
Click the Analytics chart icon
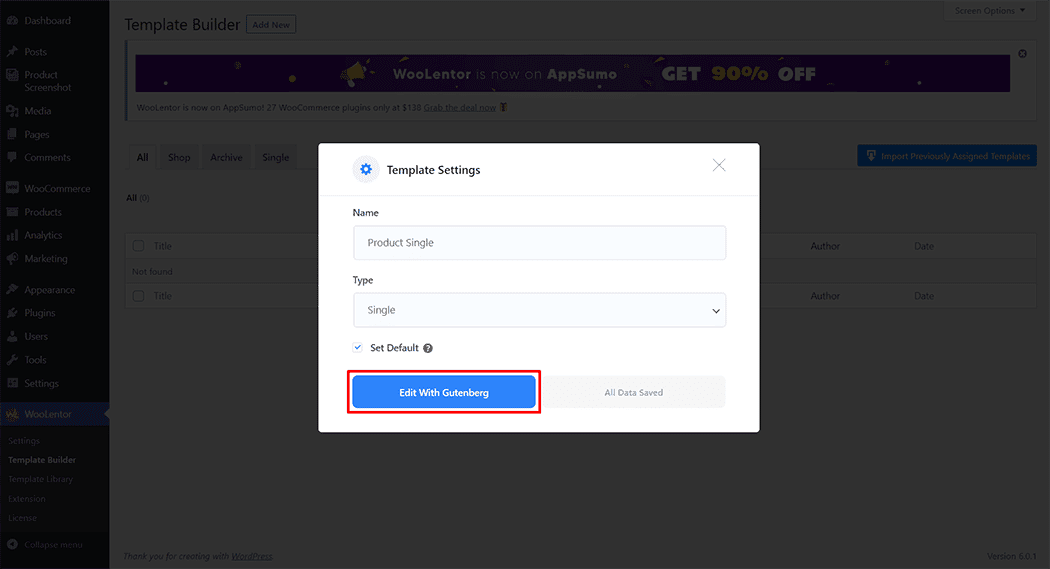[x=12, y=235]
